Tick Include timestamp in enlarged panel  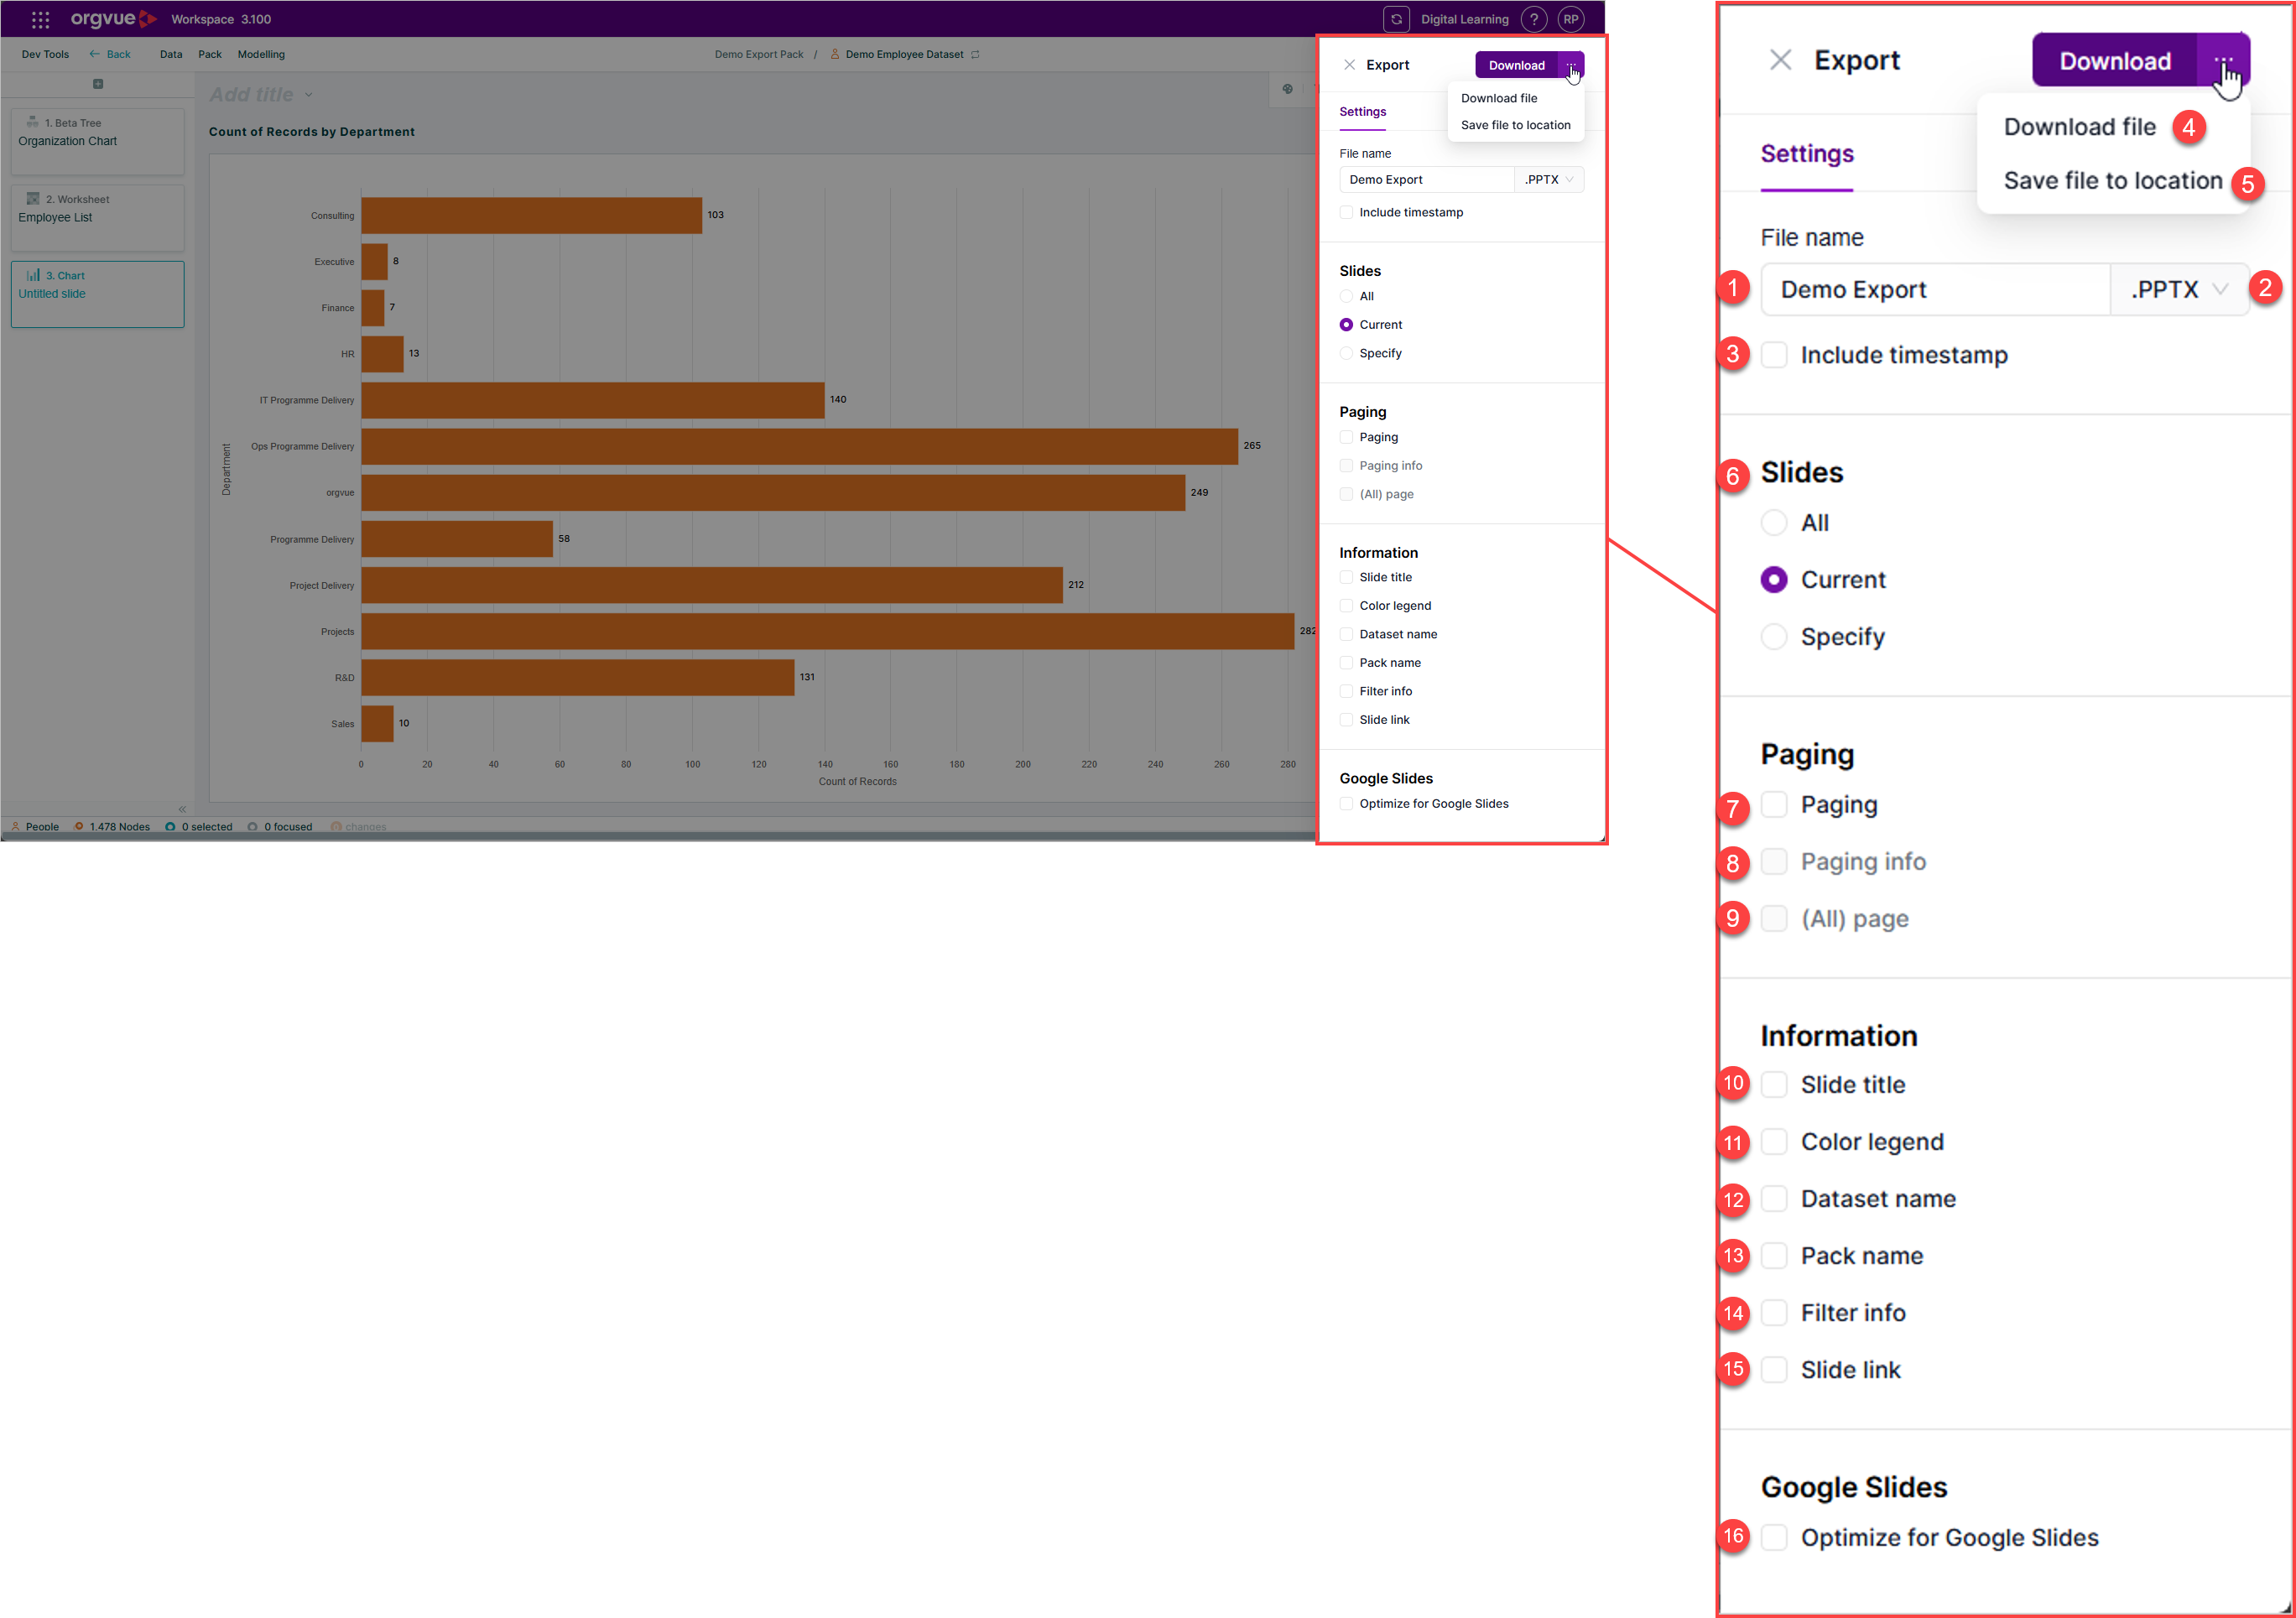pos(1774,355)
